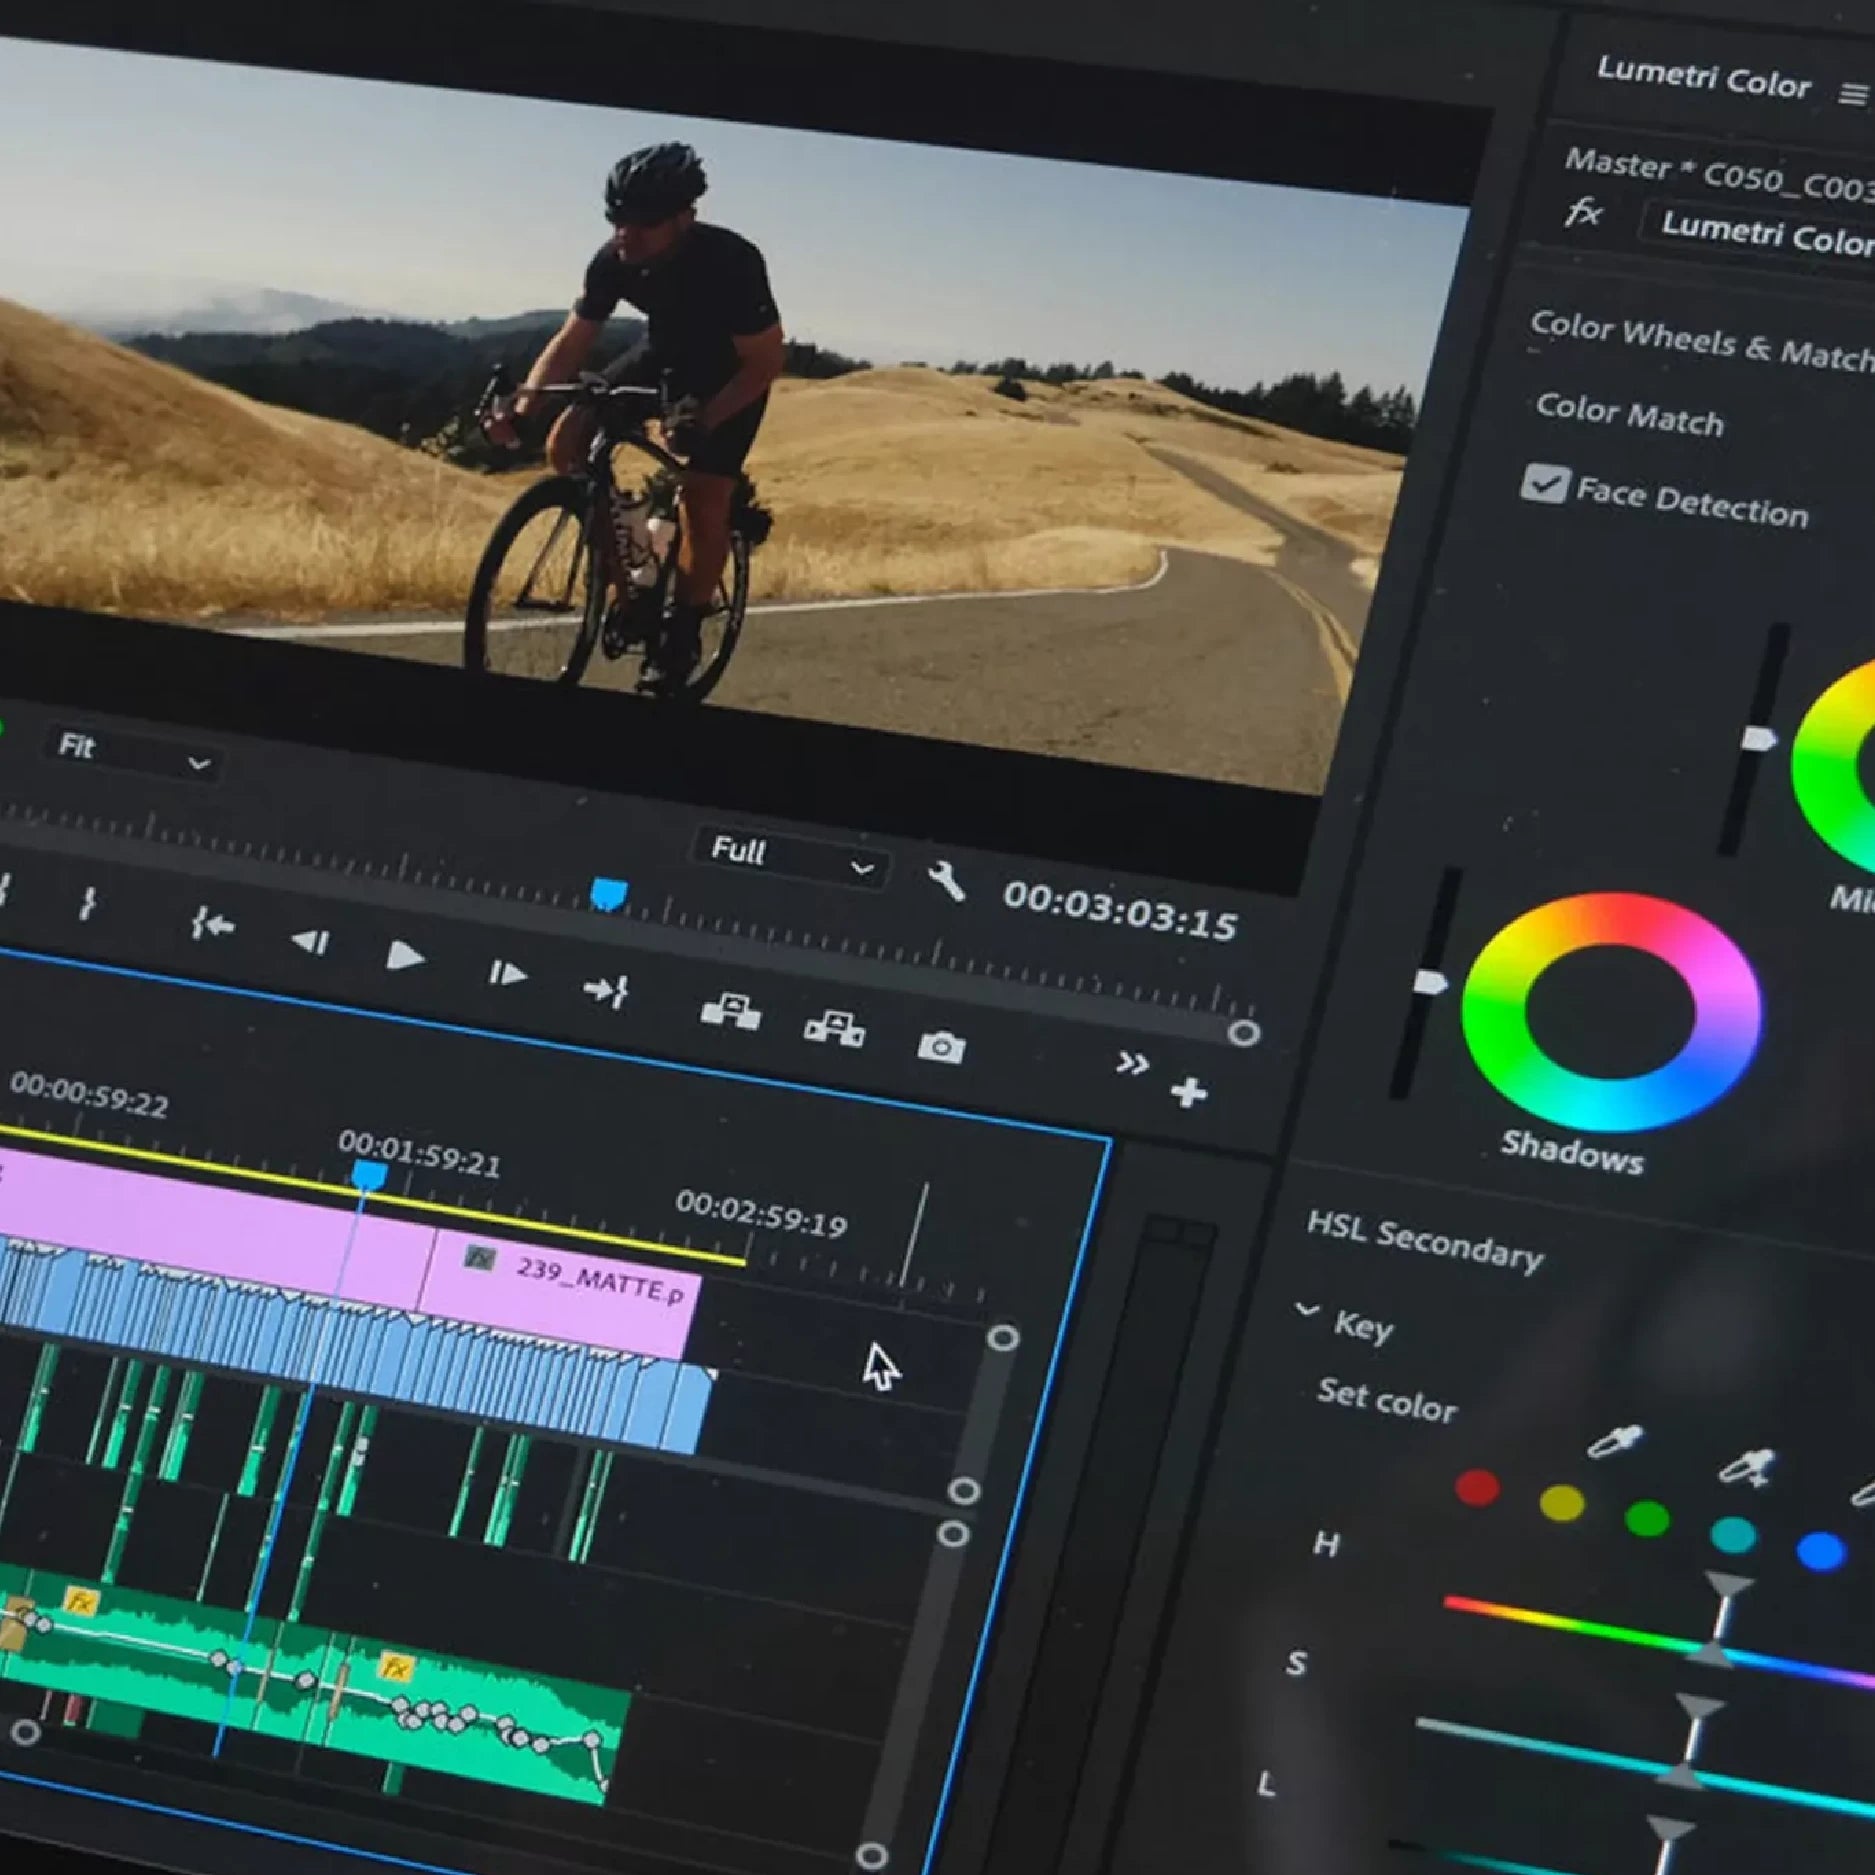Open the Full playback resolution dropdown
The image size is (1875, 1875).
[x=790, y=856]
